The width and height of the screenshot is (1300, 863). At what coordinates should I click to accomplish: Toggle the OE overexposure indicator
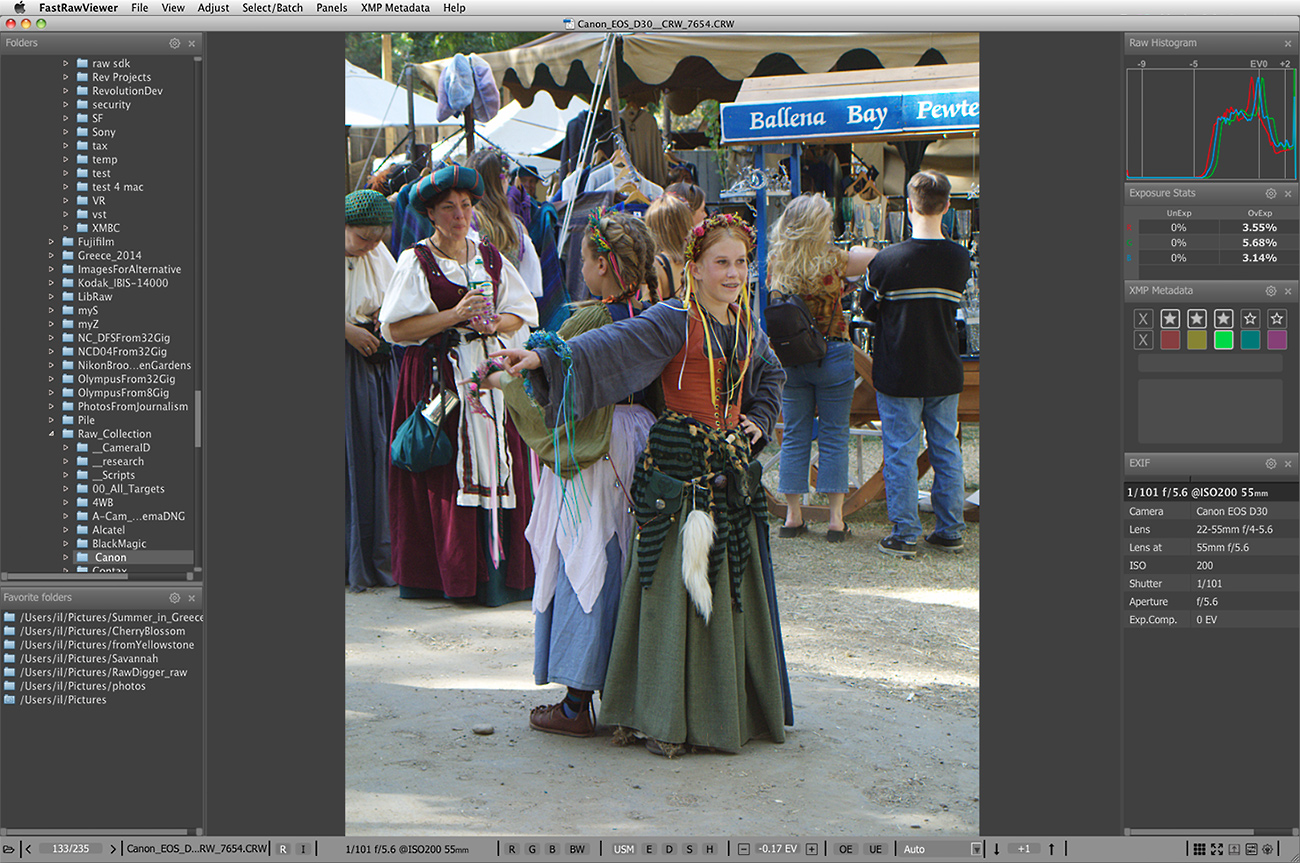845,849
